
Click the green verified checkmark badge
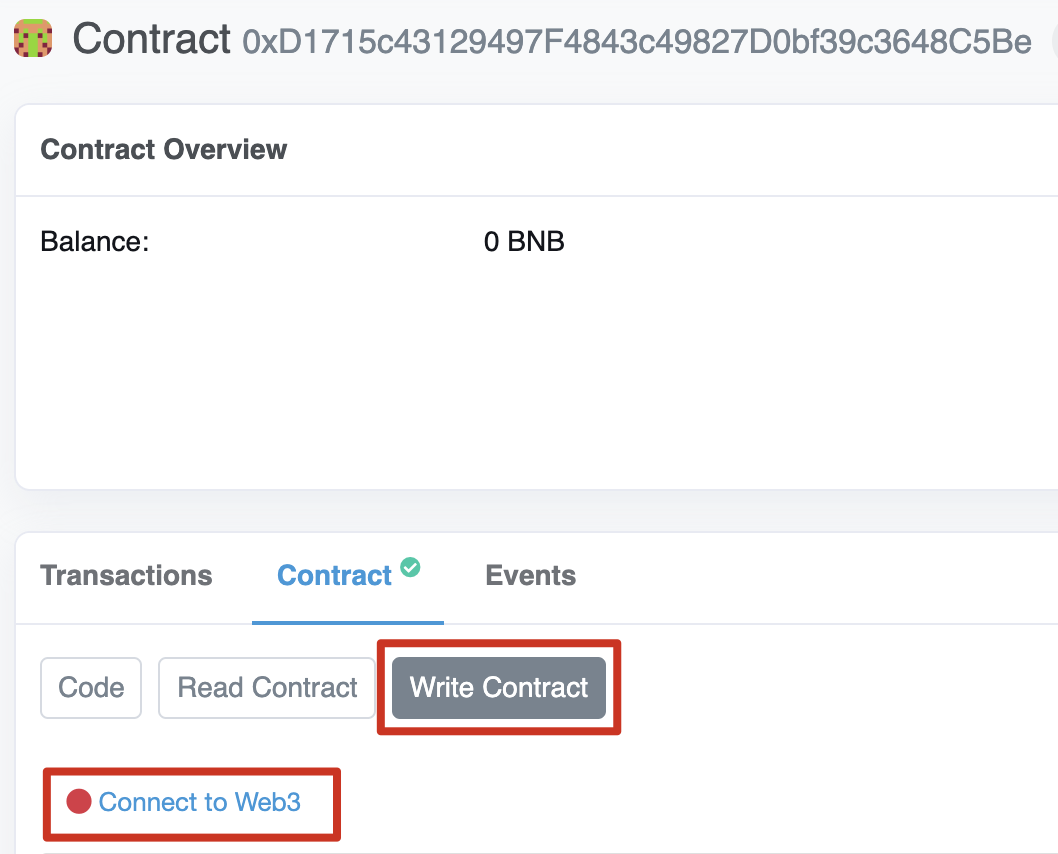[410, 568]
